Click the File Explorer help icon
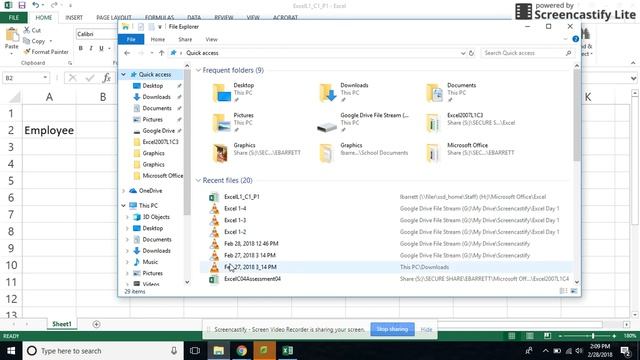 576,39
